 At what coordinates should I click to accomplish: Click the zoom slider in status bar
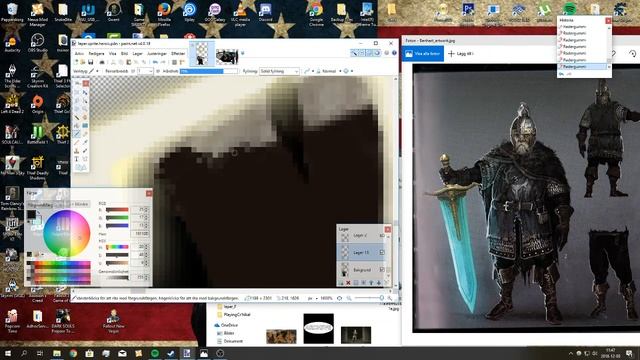(x=369, y=298)
